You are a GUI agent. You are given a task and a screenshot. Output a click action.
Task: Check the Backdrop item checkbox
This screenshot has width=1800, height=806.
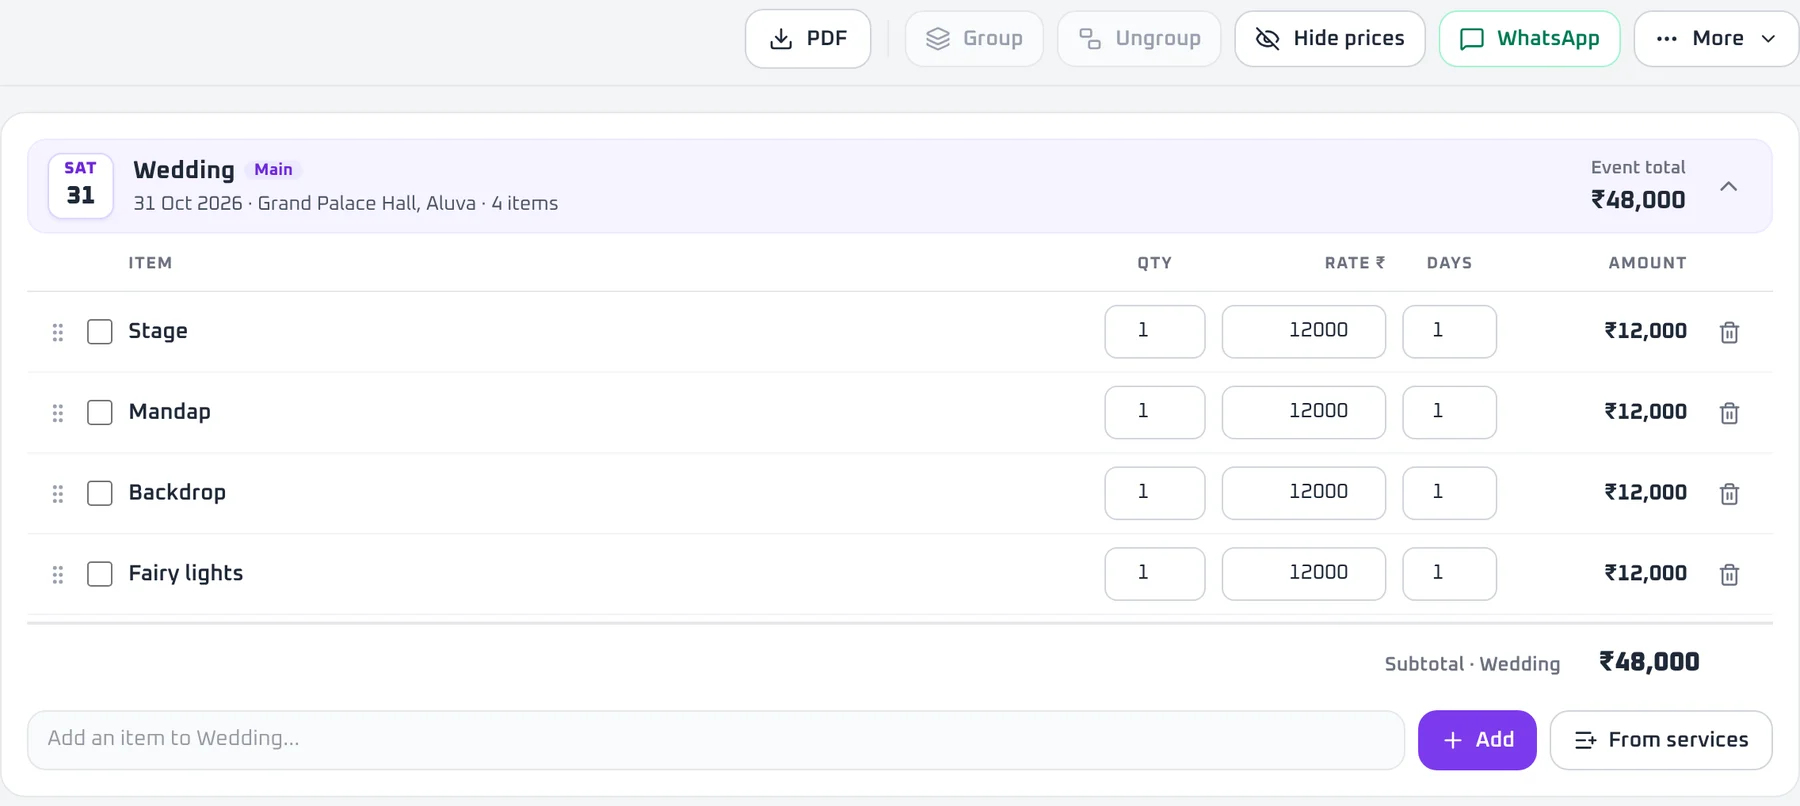coord(100,494)
